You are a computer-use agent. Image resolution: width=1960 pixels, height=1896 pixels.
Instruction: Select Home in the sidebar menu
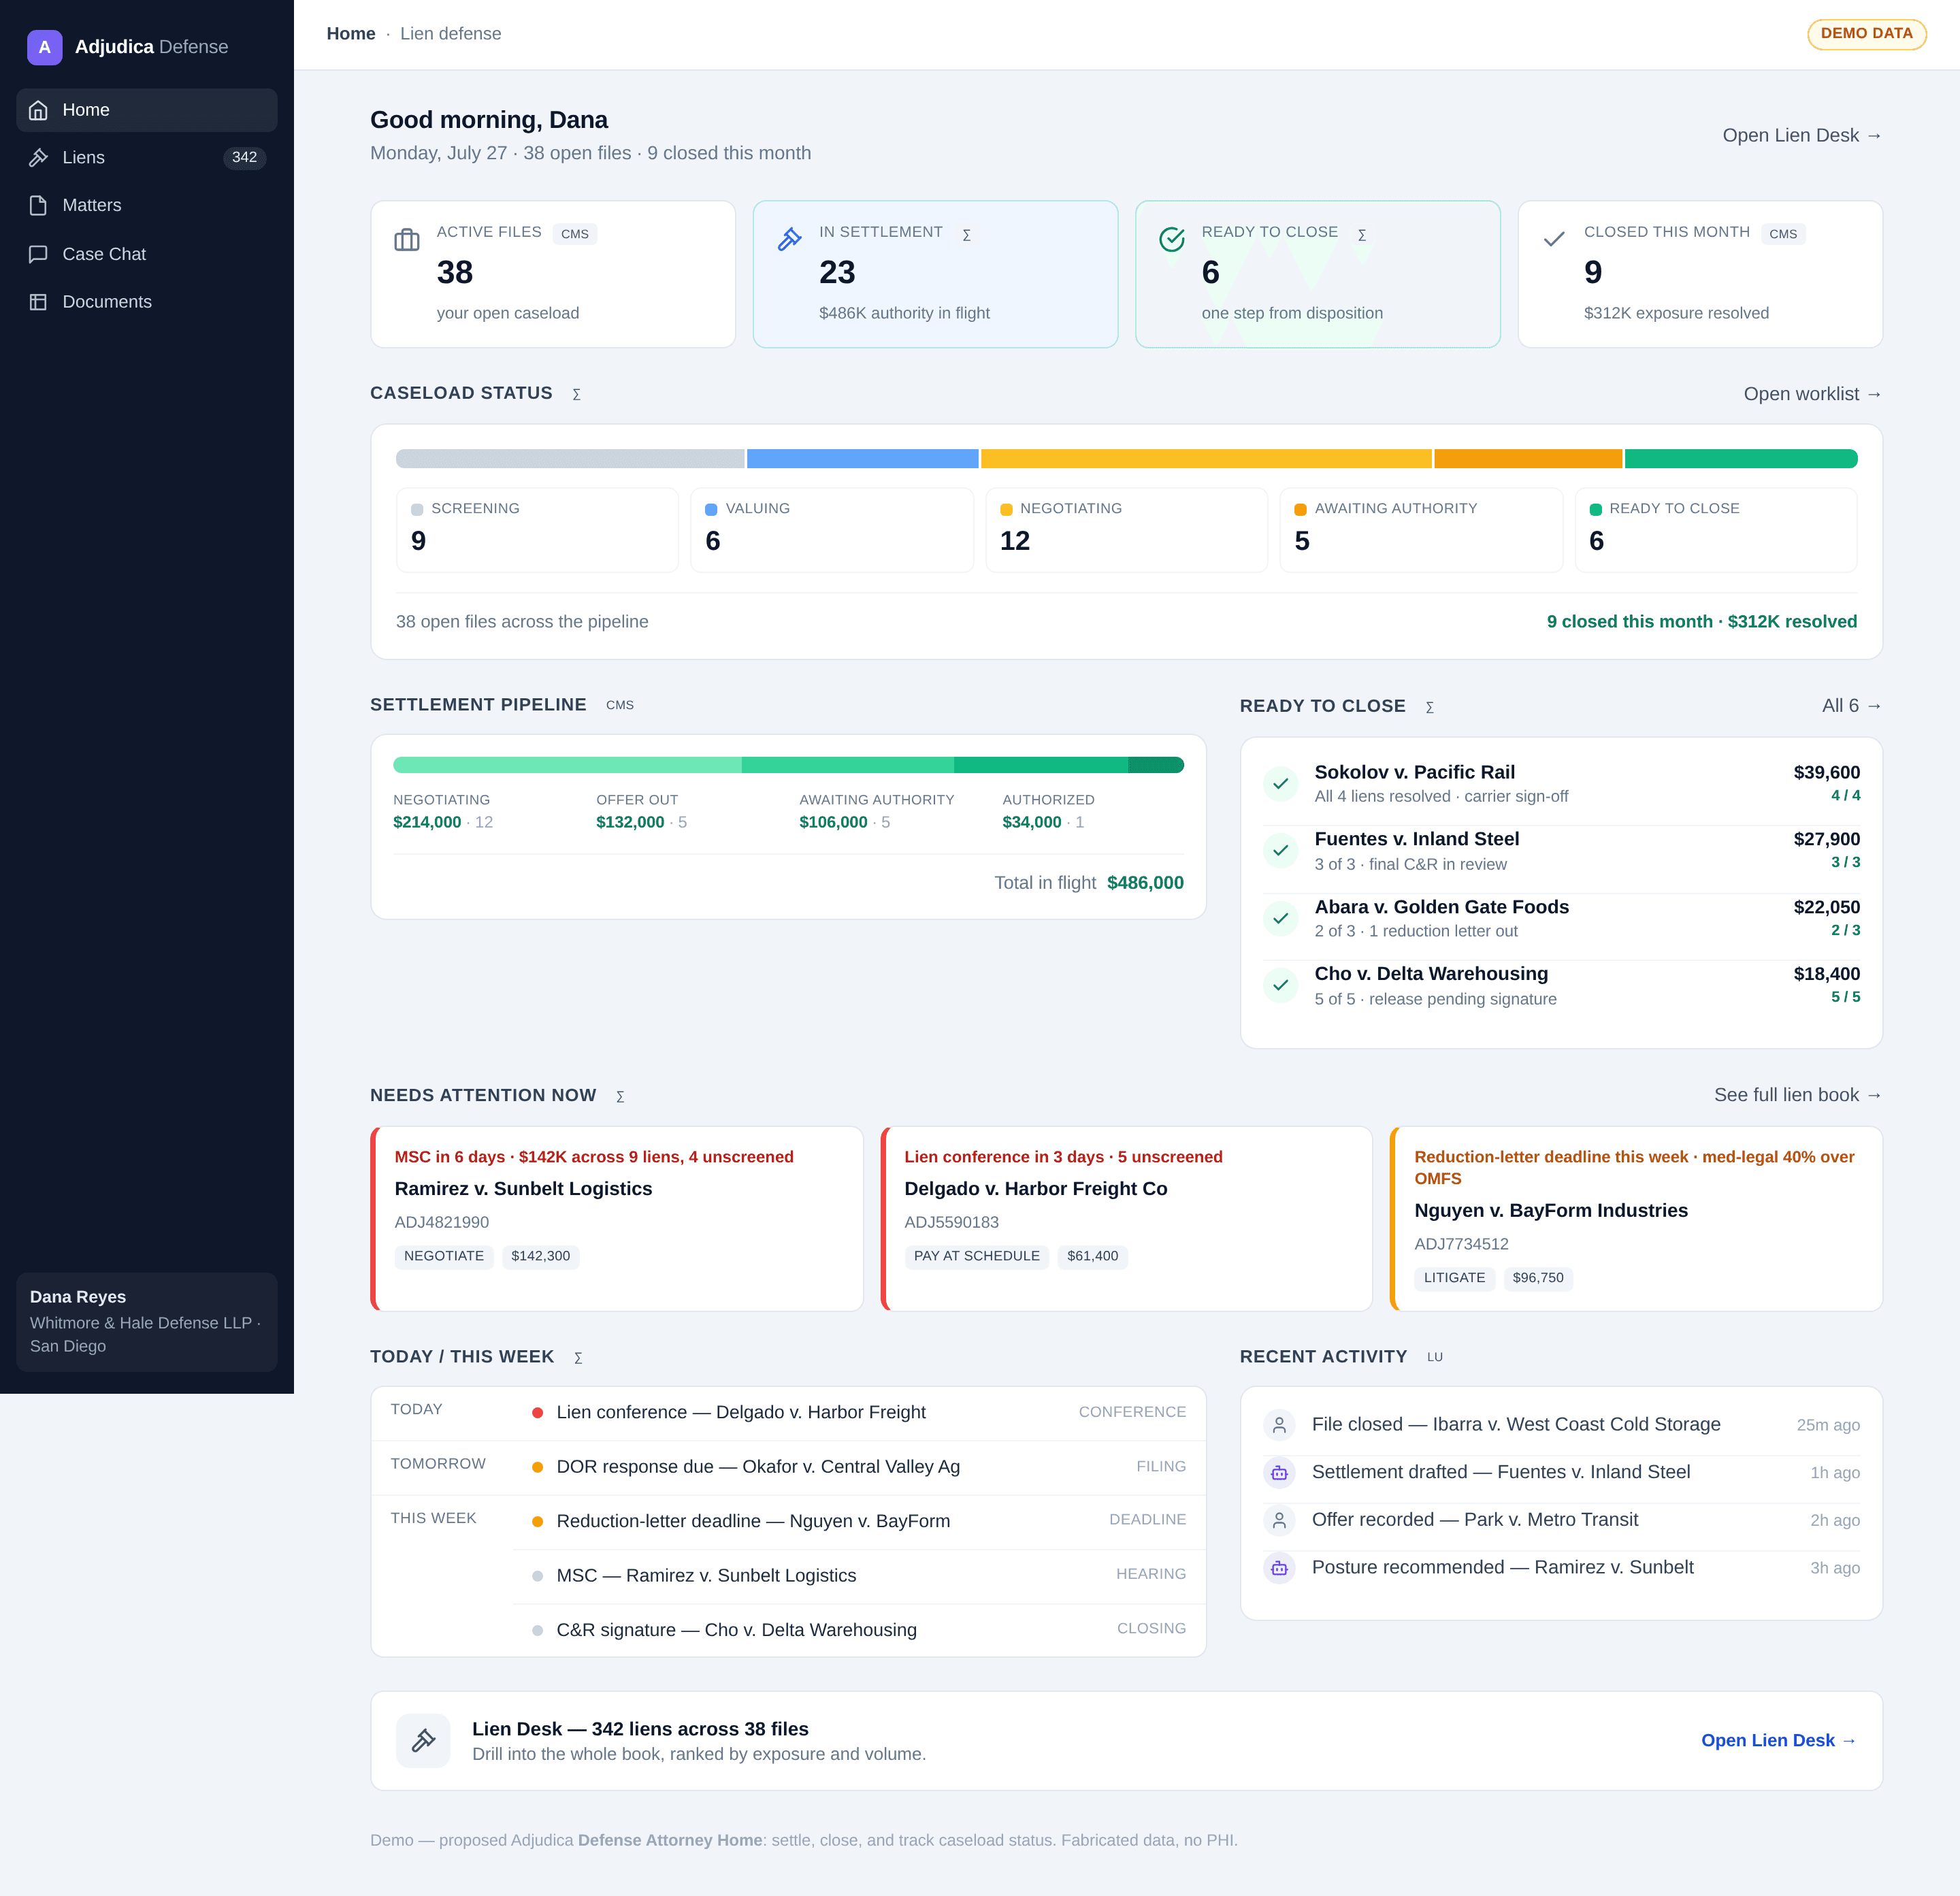click(x=147, y=110)
